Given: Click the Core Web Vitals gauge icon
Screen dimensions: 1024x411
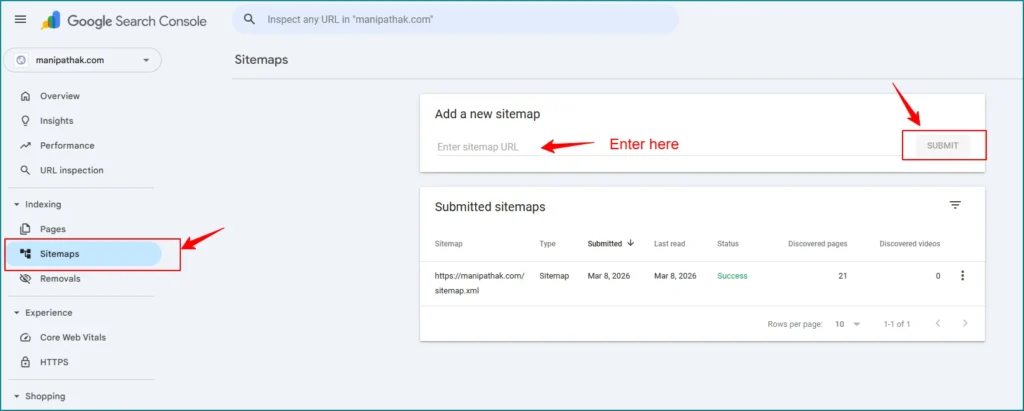Looking at the screenshot, I should coord(25,338).
